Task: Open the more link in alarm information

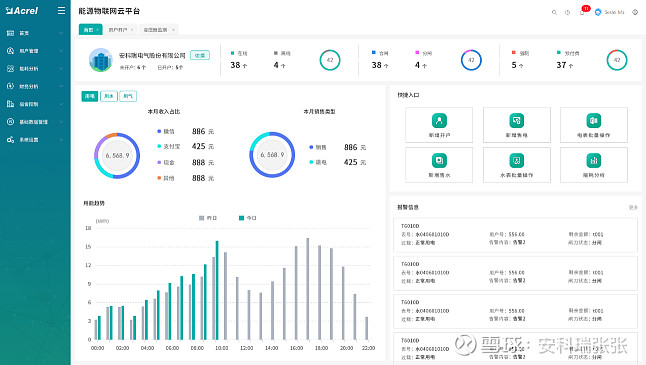Action: [x=633, y=207]
